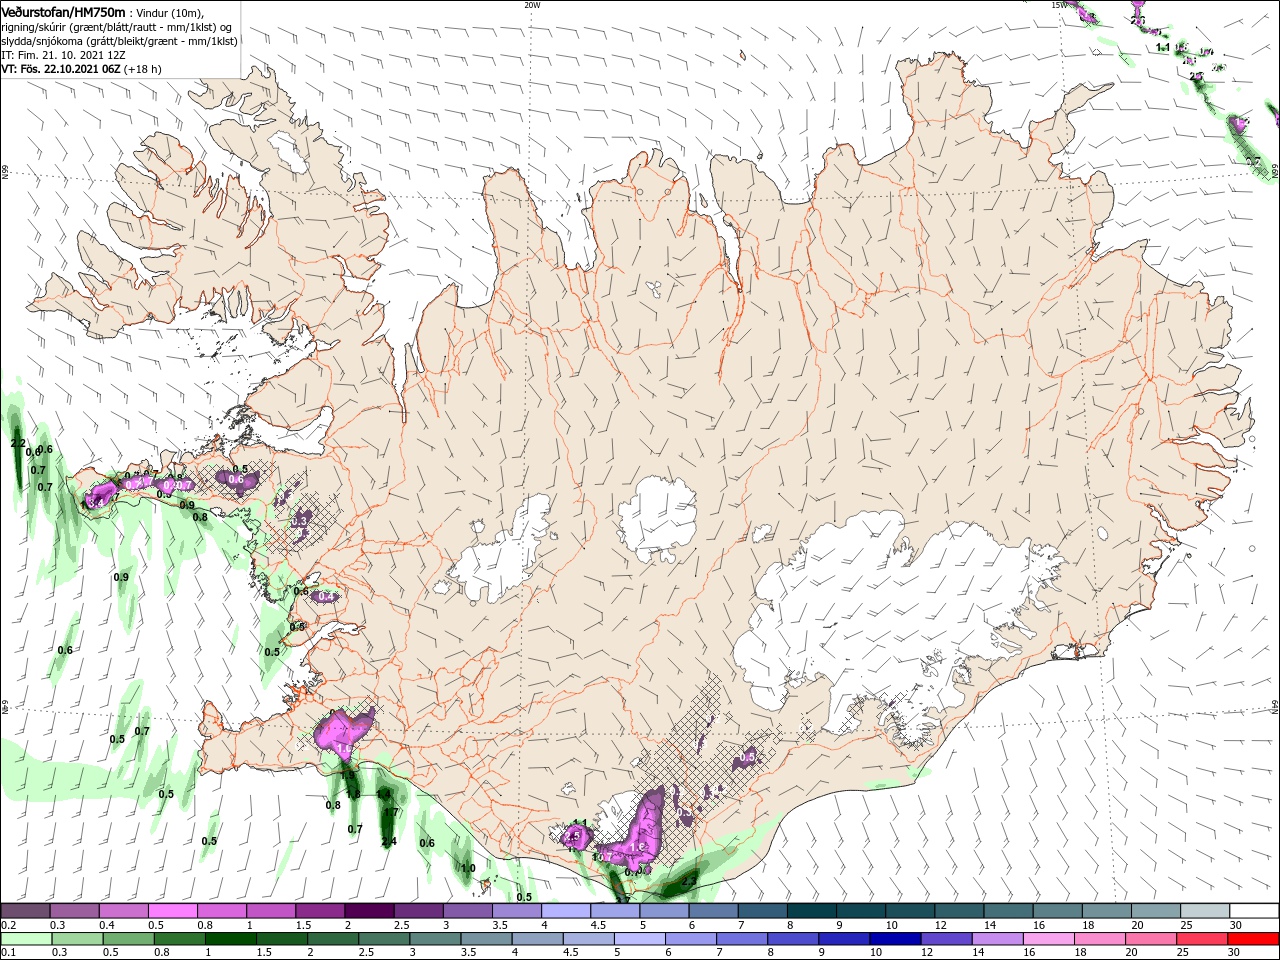Pick the white 30 swatch, upper scale
Viewport: 1280px width, 960px height.
pos(1252,911)
